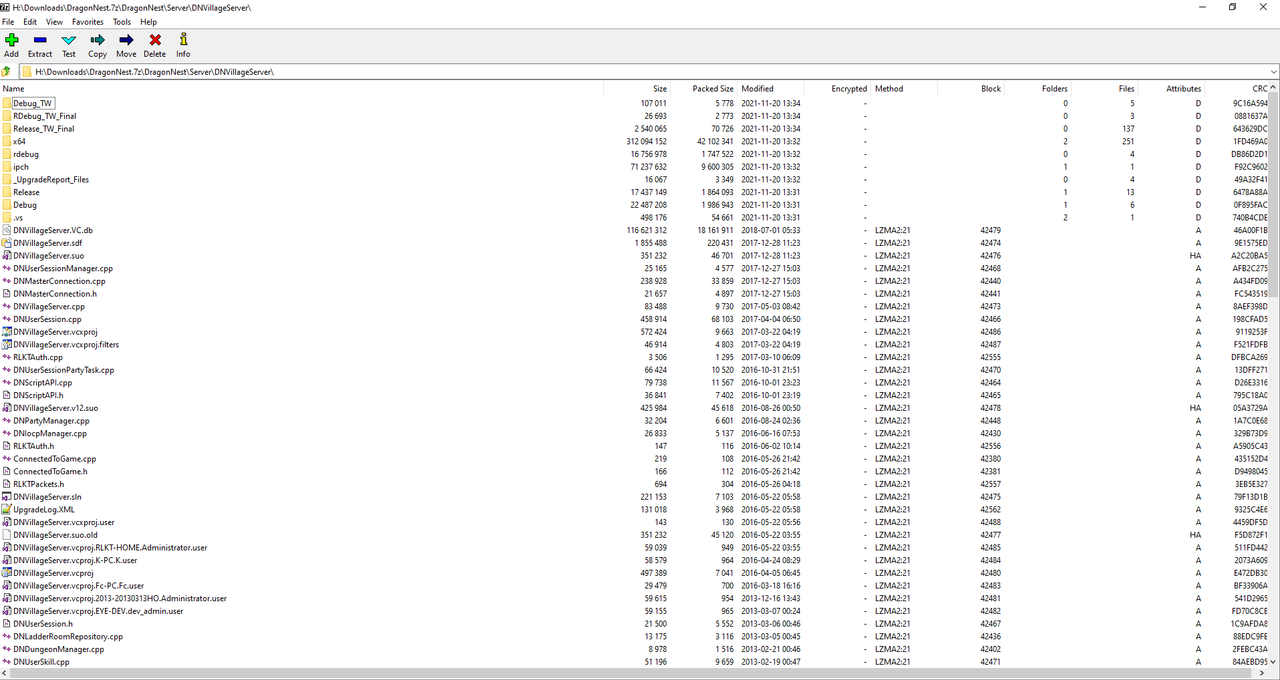Viewport: 1280px width, 680px height.
Task: Go up one folder level icon
Action: pos(7,72)
